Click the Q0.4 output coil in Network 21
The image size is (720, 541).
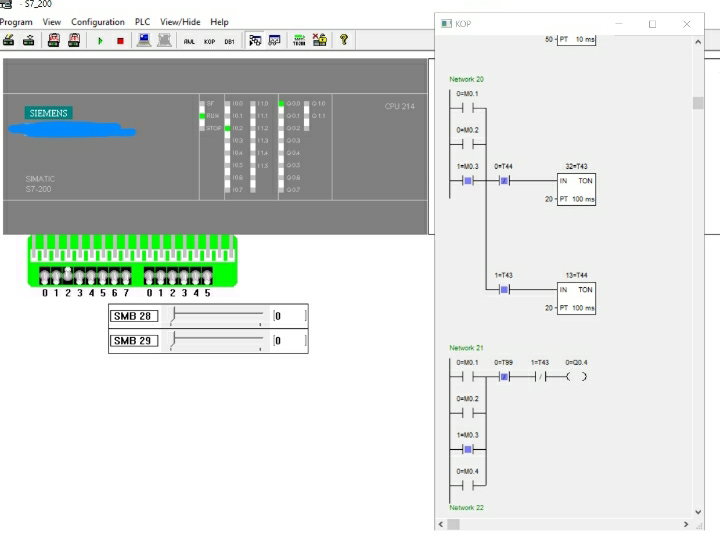(577, 377)
